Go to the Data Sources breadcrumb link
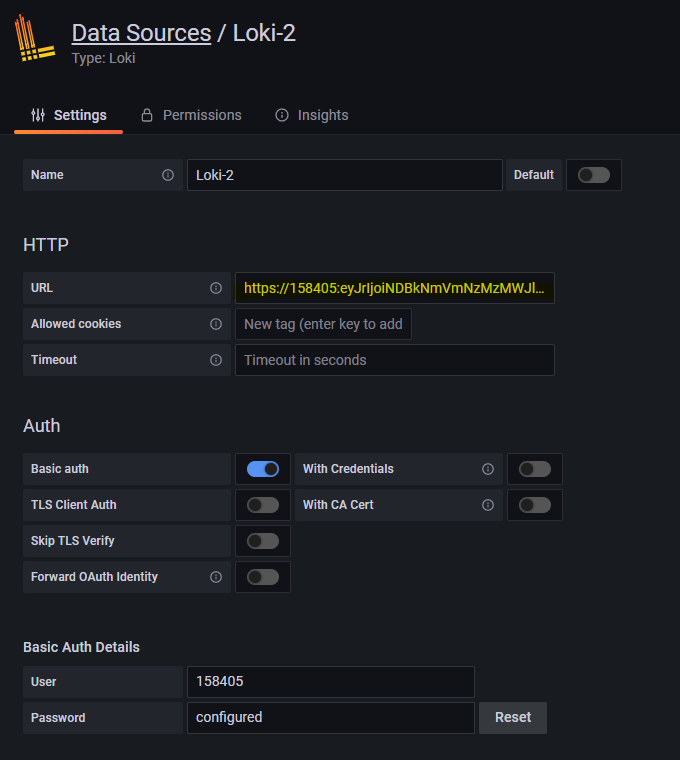This screenshot has height=760, width=680. pos(142,33)
